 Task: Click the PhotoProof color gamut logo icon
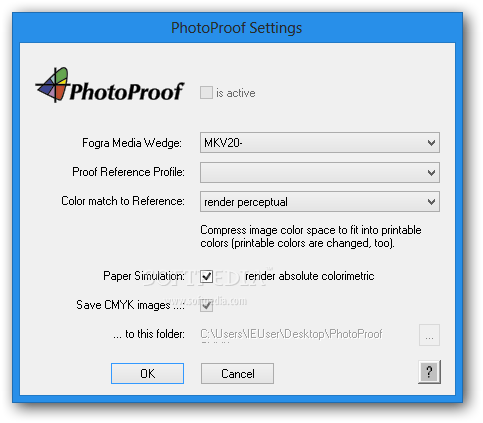52,85
